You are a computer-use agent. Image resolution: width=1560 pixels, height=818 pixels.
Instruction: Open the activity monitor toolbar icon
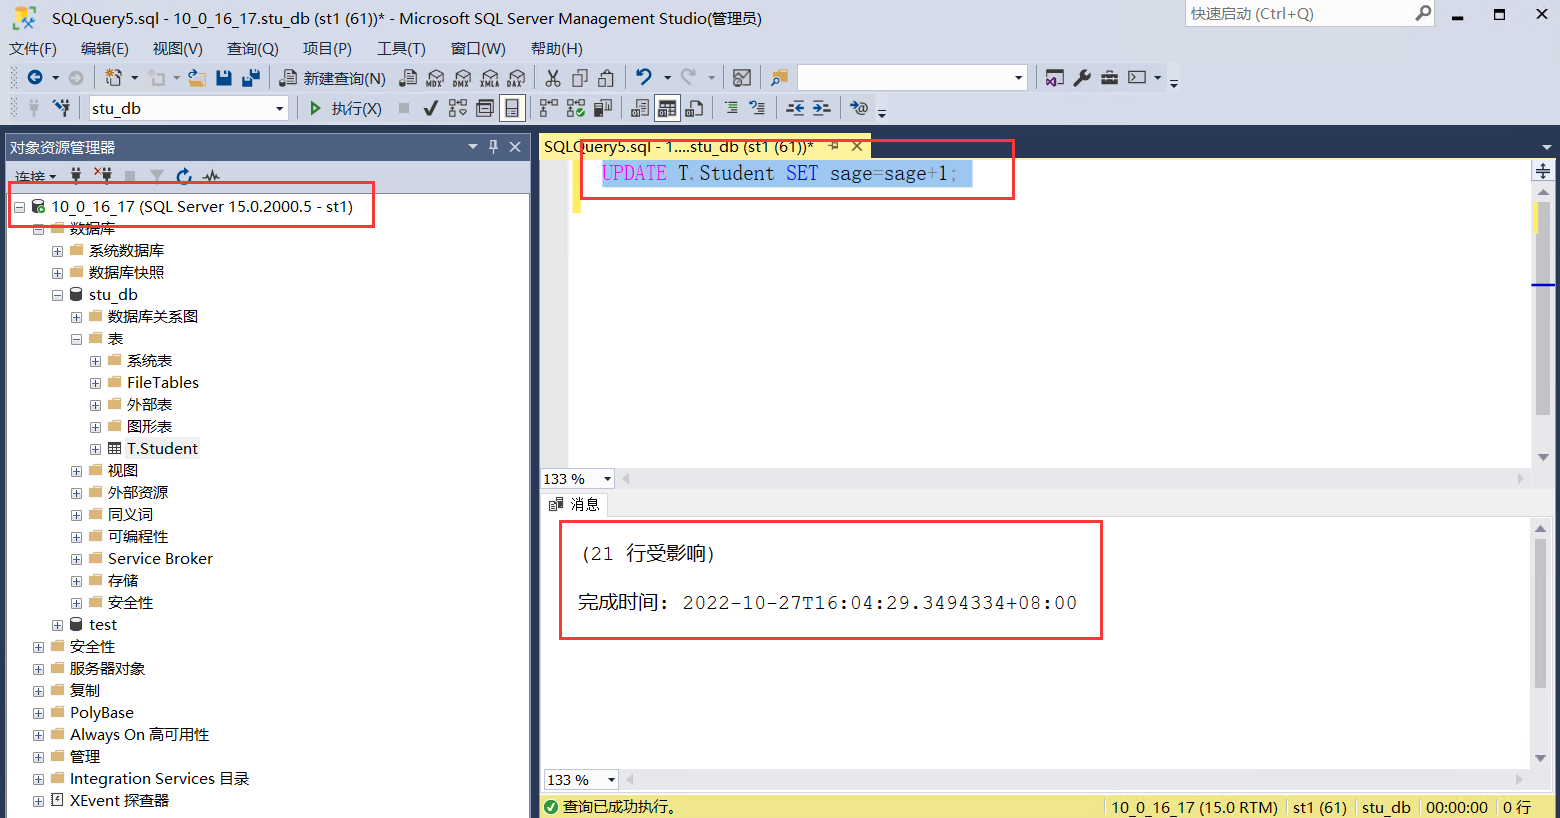pyautogui.click(x=742, y=78)
